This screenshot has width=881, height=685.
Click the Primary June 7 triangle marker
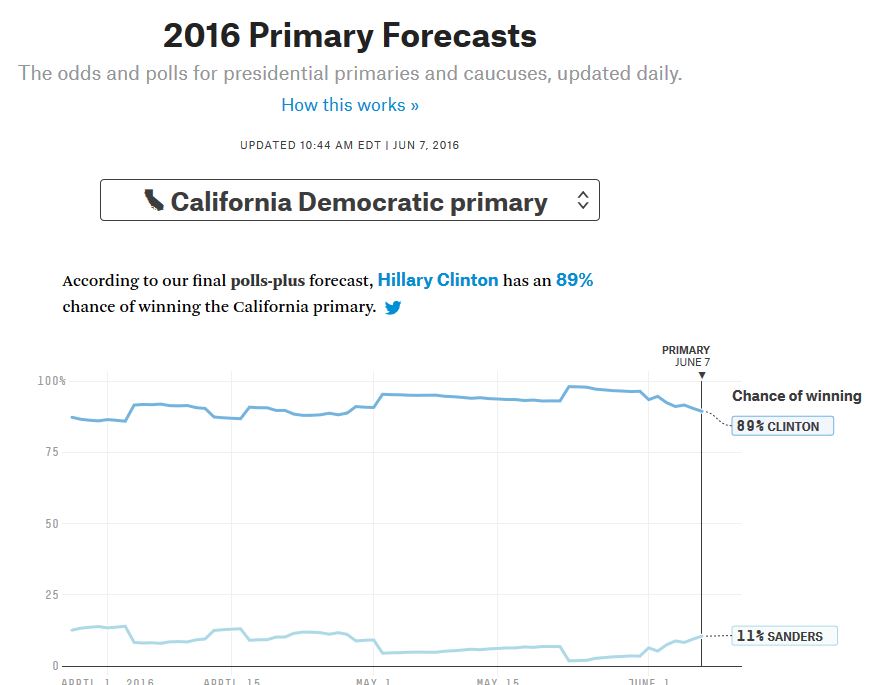tap(702, 375)
